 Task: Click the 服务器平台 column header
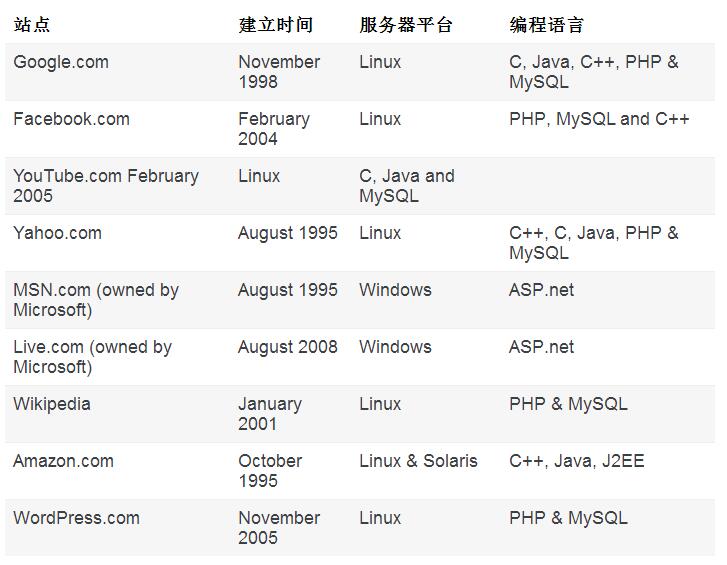[x=406, y=25]
